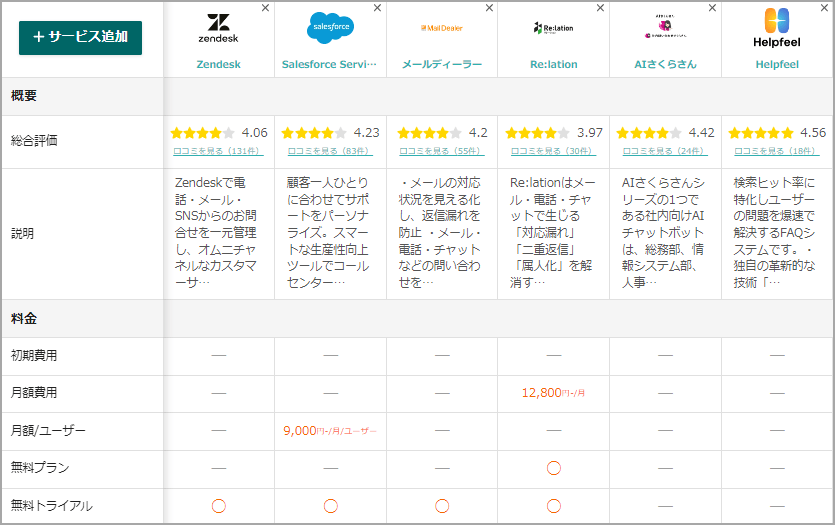Open Helpfeel reviews link (18件)

tap(777, 151)
